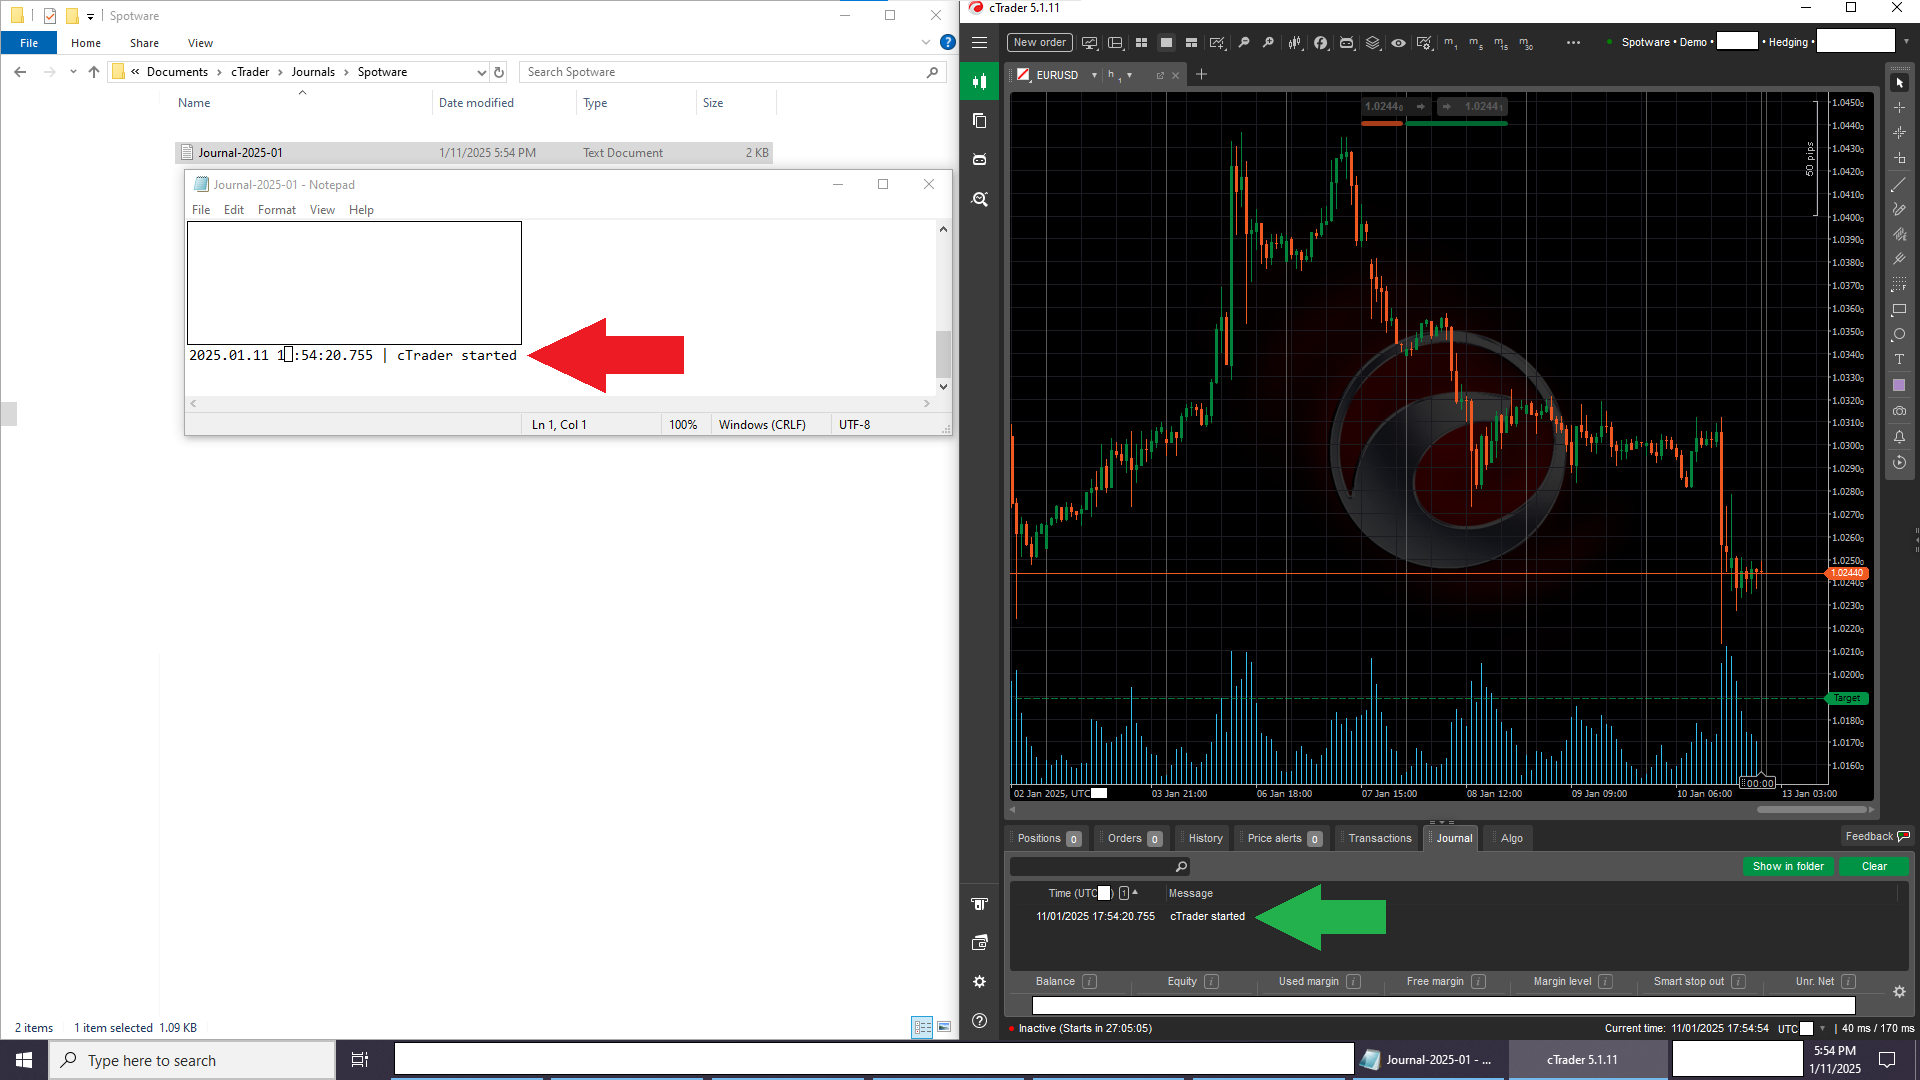Select the pencil freehand drawing tool
Viewport: 1920px width, 1080px height.
click(1899, 209)
